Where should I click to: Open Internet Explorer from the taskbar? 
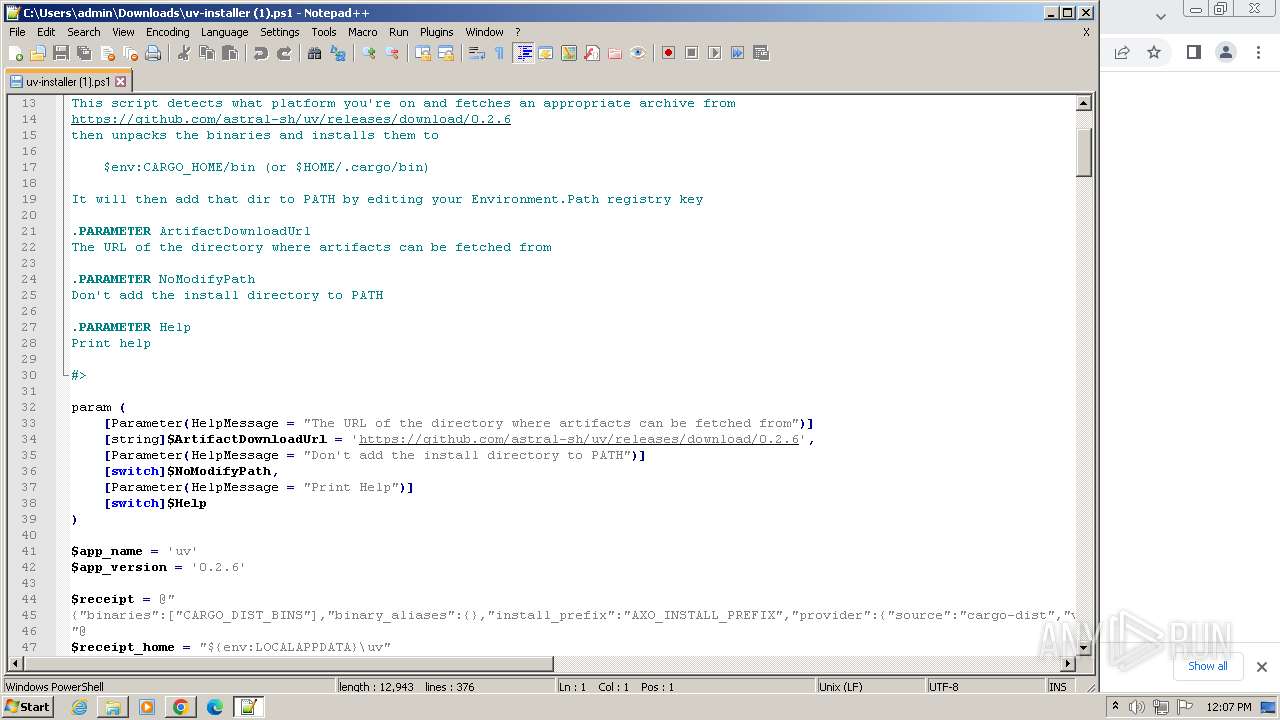pyautogui.click(x=79, y=707)
